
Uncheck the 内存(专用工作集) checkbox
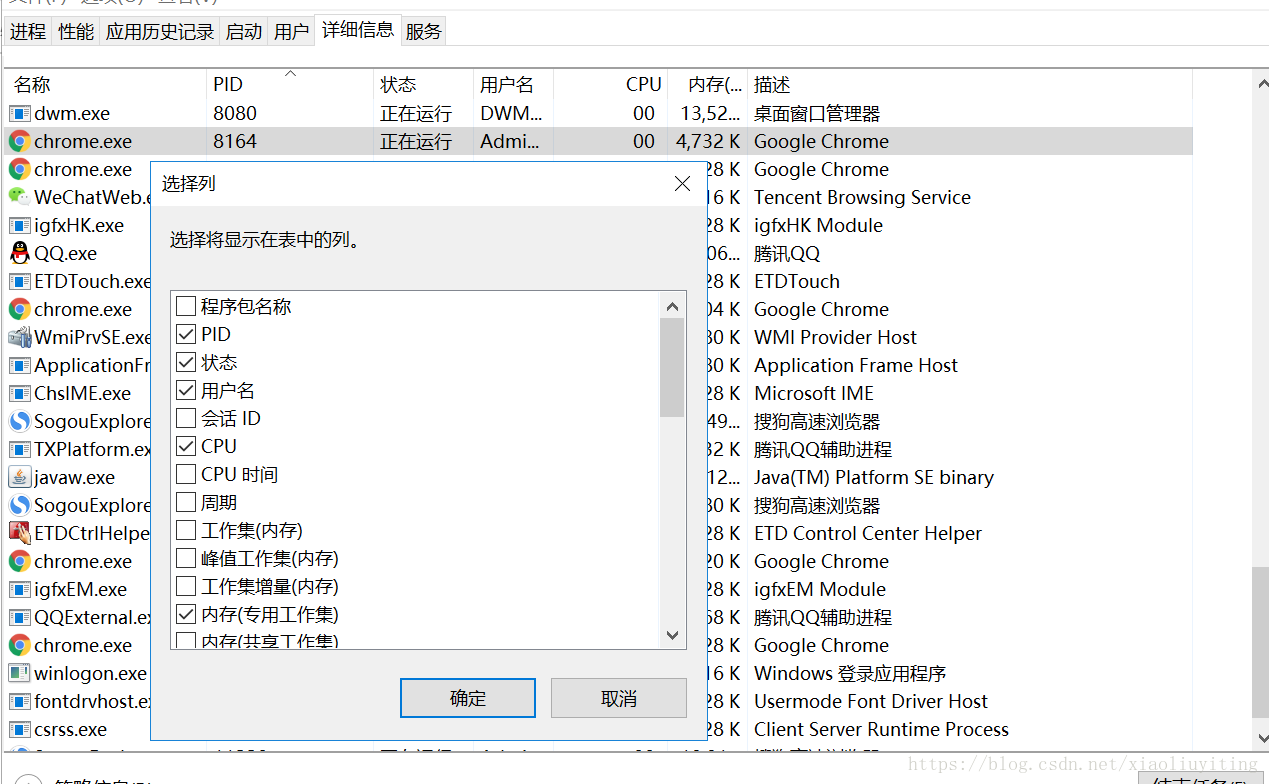click(x=186, y=614)
